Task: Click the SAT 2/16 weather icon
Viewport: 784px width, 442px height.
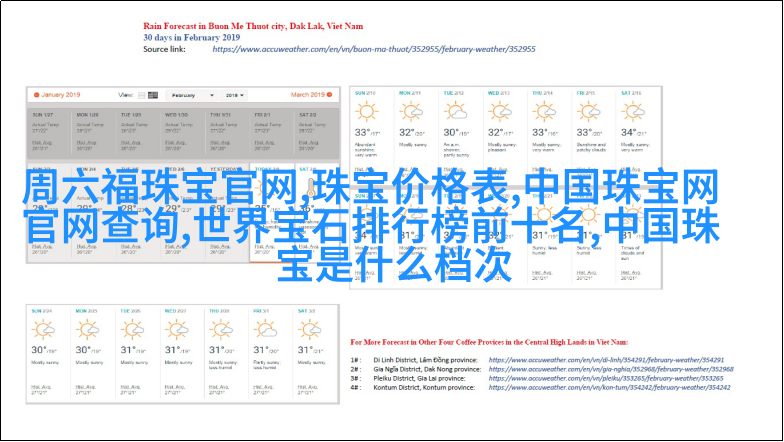Action: coord(633,112)
